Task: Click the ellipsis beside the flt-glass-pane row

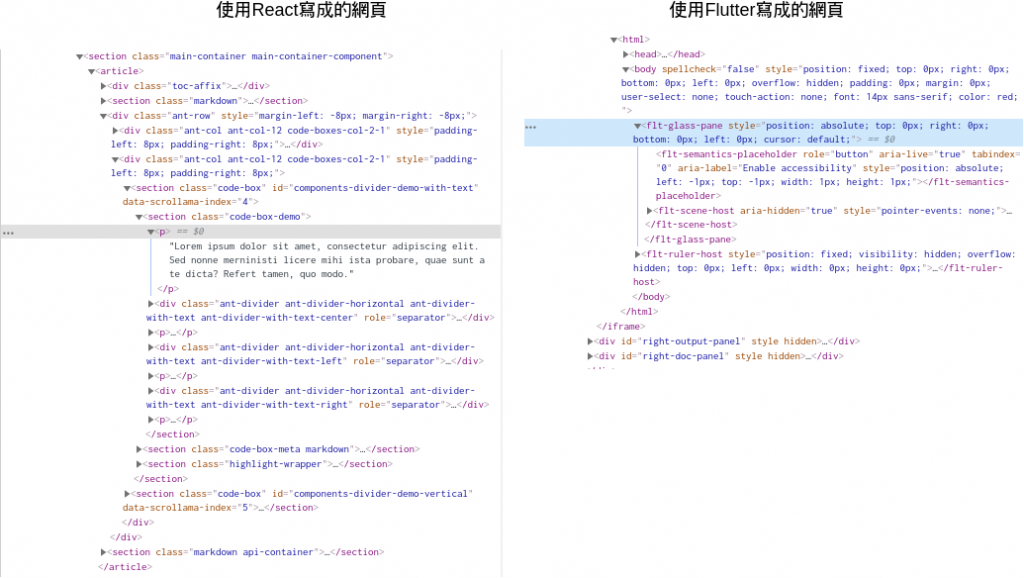Action: pos(531,127)
